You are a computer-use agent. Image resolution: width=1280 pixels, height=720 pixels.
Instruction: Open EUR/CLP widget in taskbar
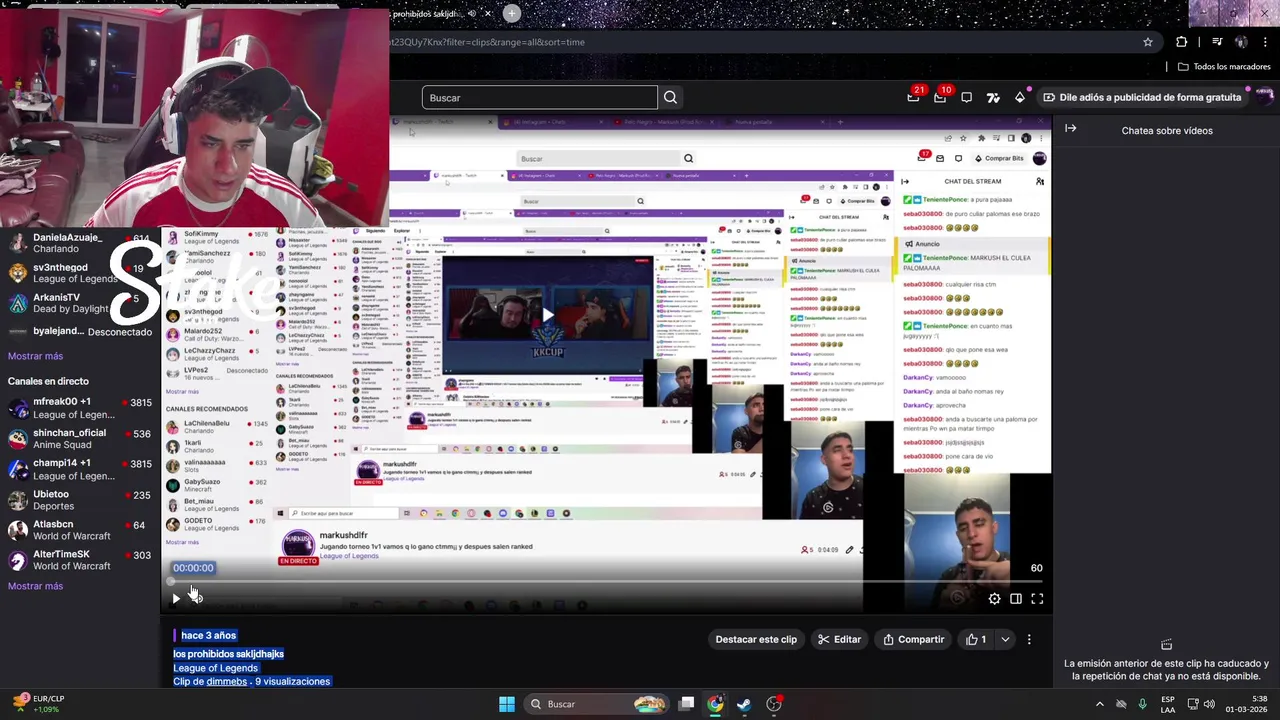40,703
